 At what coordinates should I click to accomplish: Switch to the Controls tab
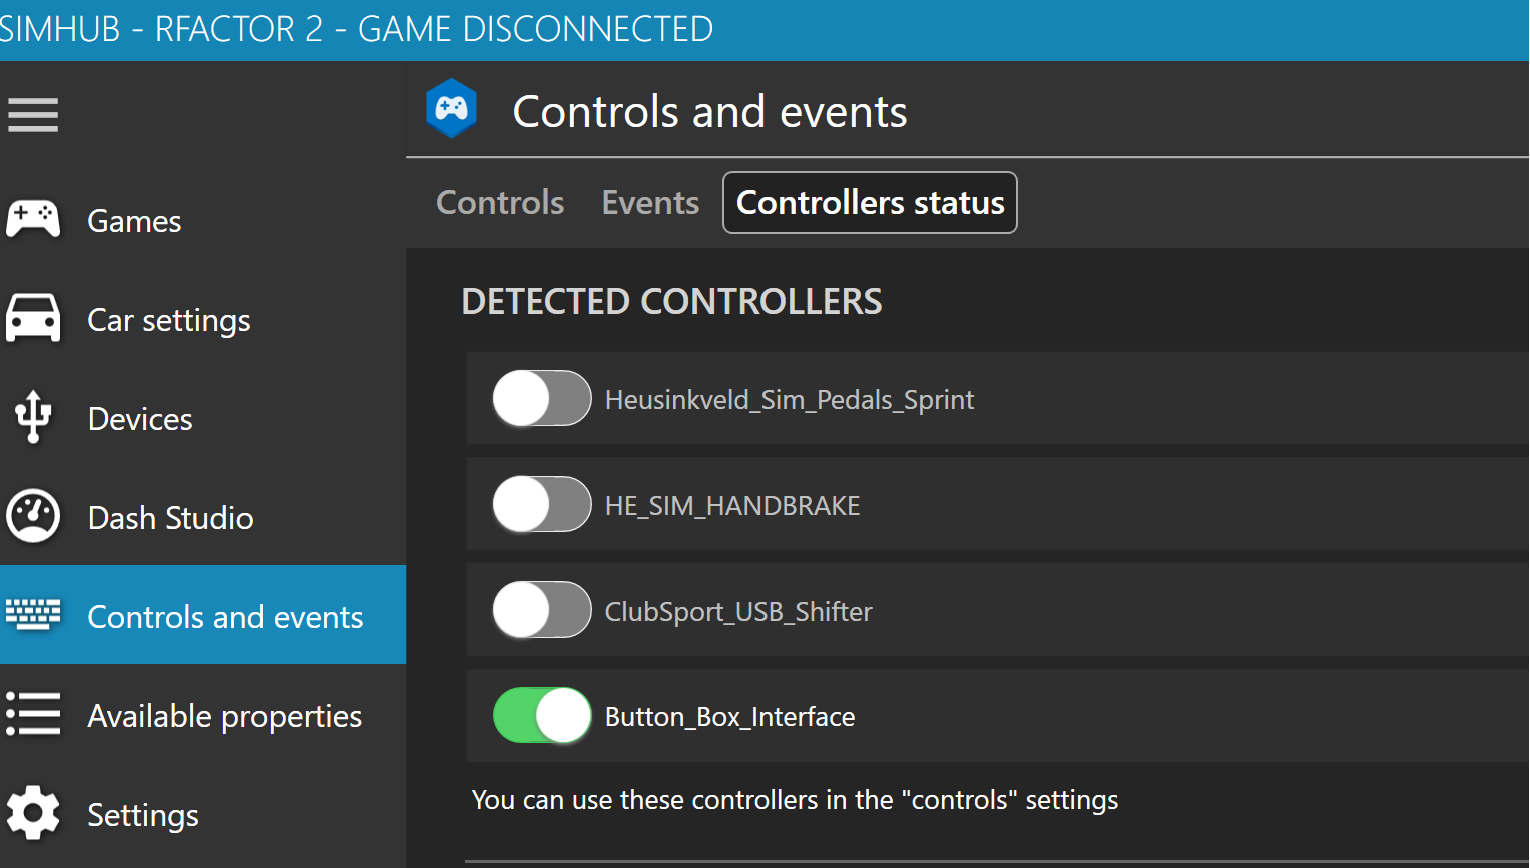[500, 202]
